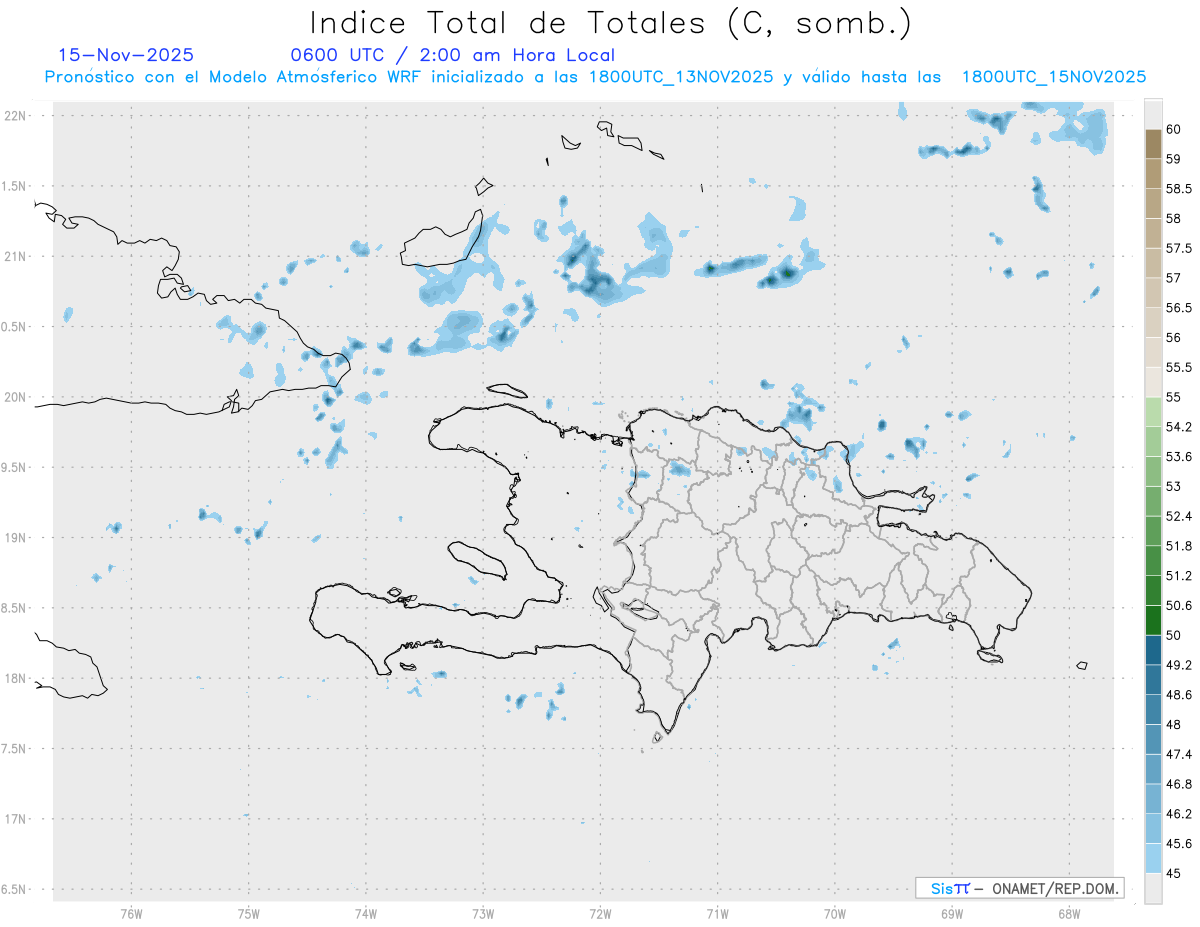Select beige swatch between 55 and 55.5
This screenshot has width=1200, height=927.
tap(1153, 382)
